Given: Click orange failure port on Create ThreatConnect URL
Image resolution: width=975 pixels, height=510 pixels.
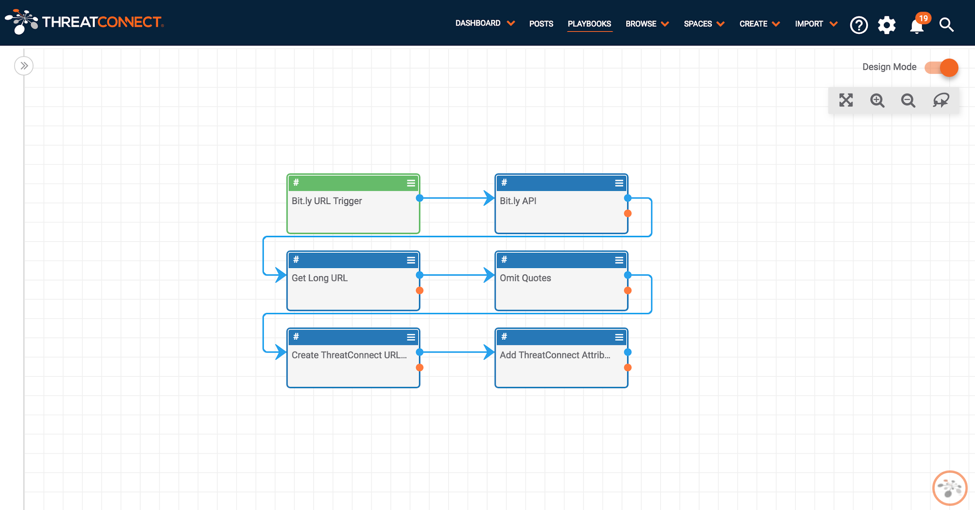Looking at the screenshot, I should [x=420, y=368].
